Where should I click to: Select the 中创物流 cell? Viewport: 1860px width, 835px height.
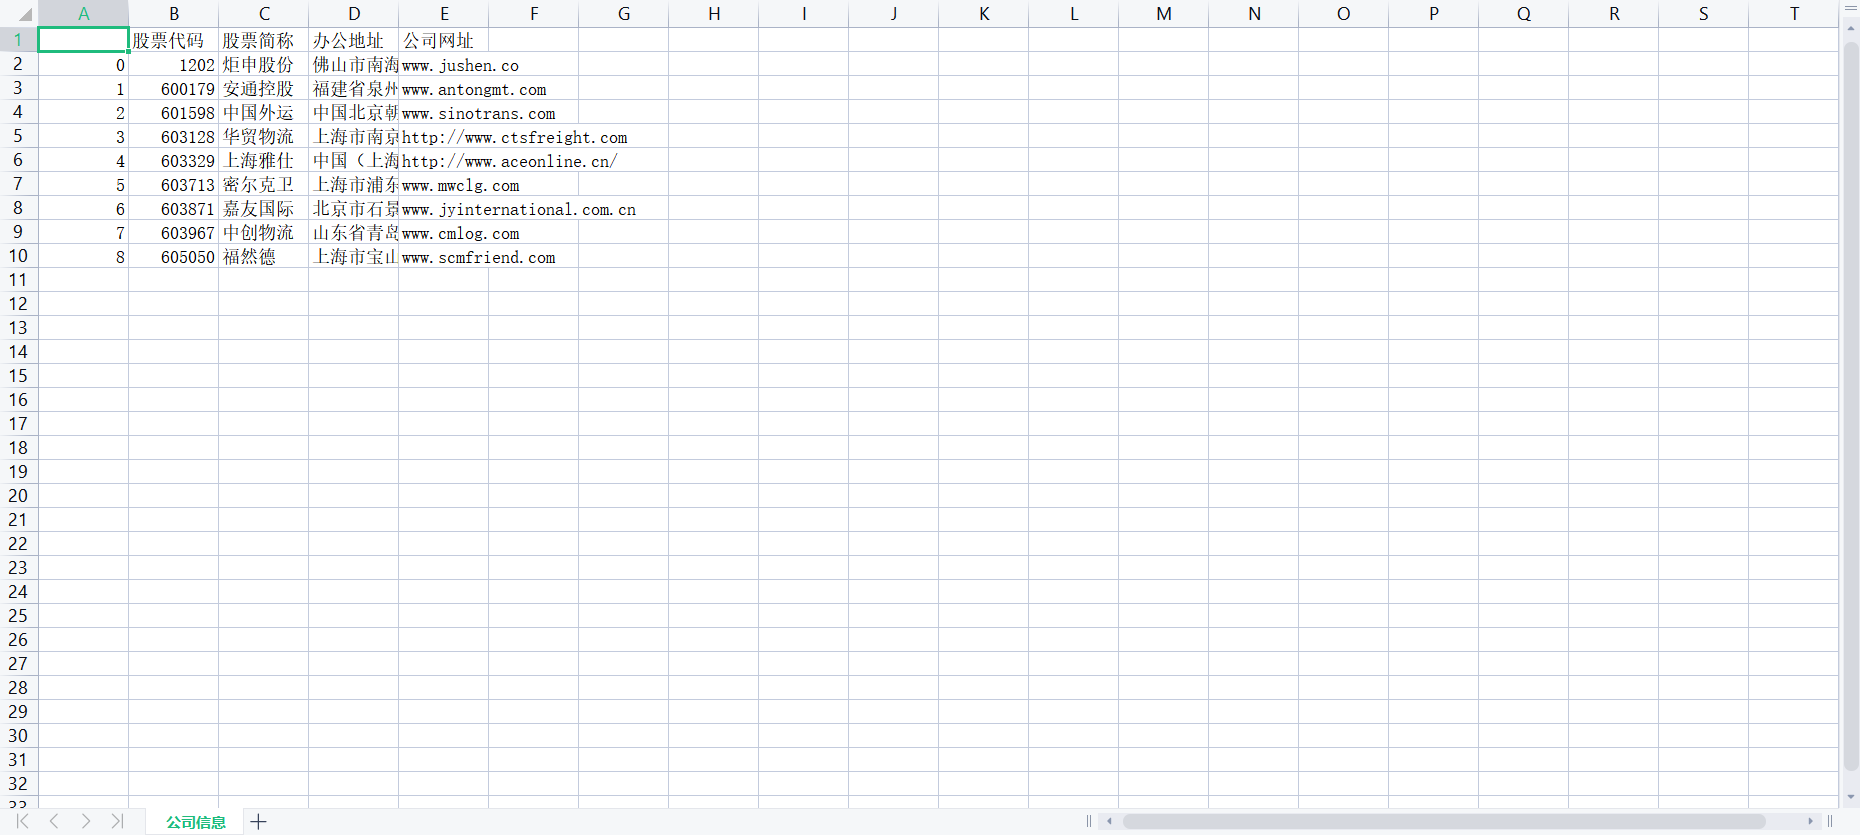click(x=264, y=232)
